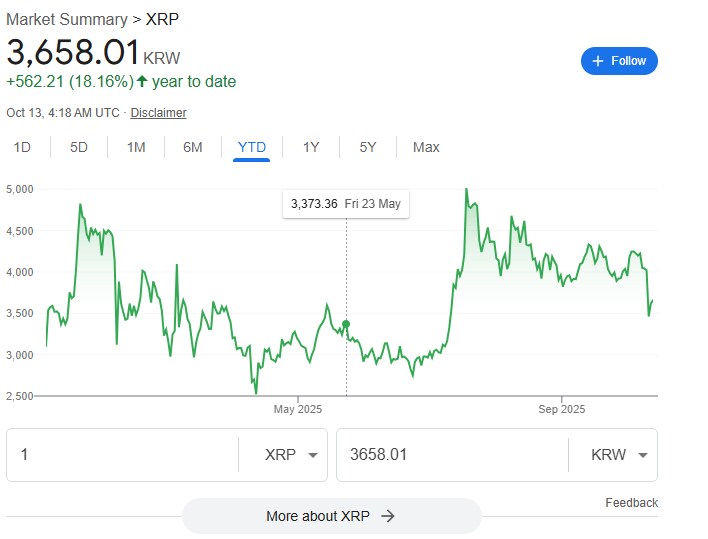The image size is (708, 539).
Task: Show the Max range chart
Action: (426, 147)
